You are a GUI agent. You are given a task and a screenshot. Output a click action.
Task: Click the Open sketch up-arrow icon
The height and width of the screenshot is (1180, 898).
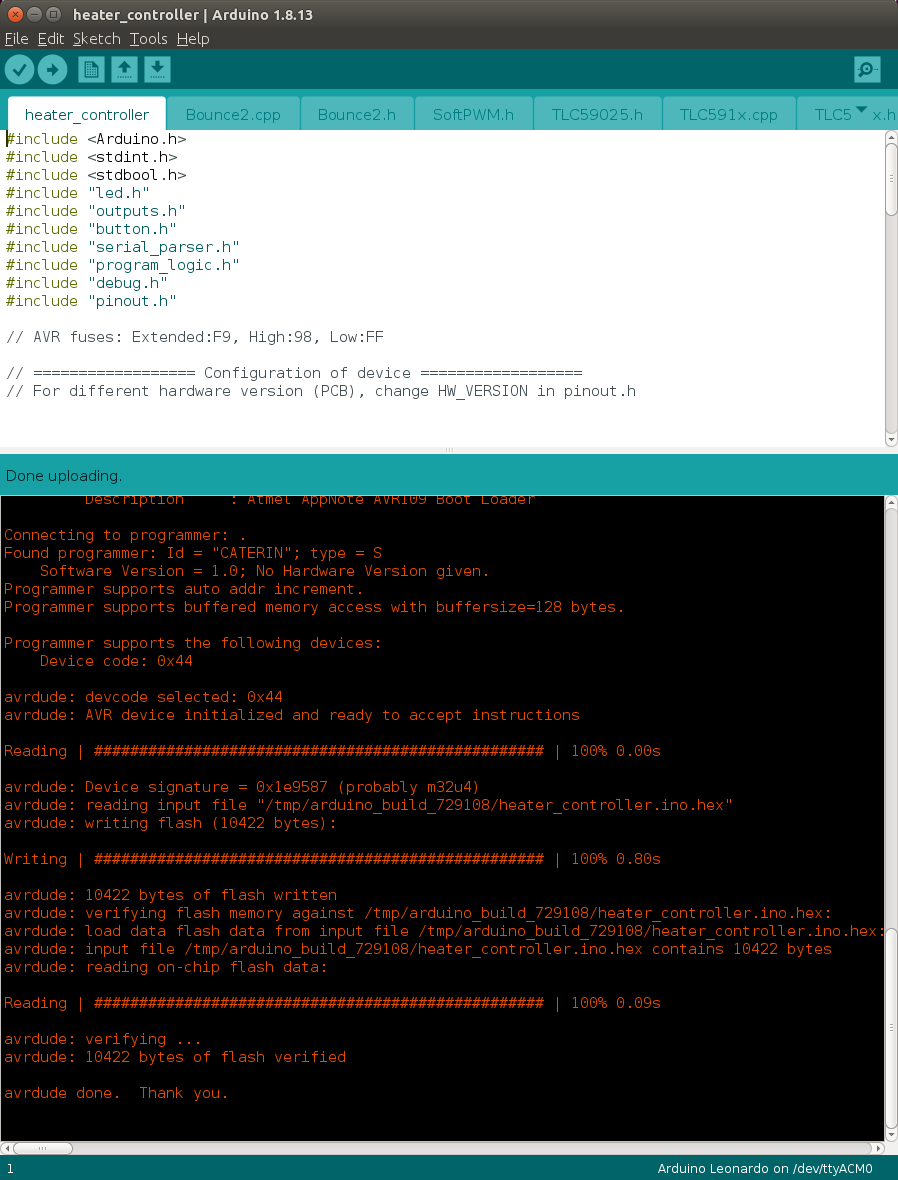[x=124, y=69]
